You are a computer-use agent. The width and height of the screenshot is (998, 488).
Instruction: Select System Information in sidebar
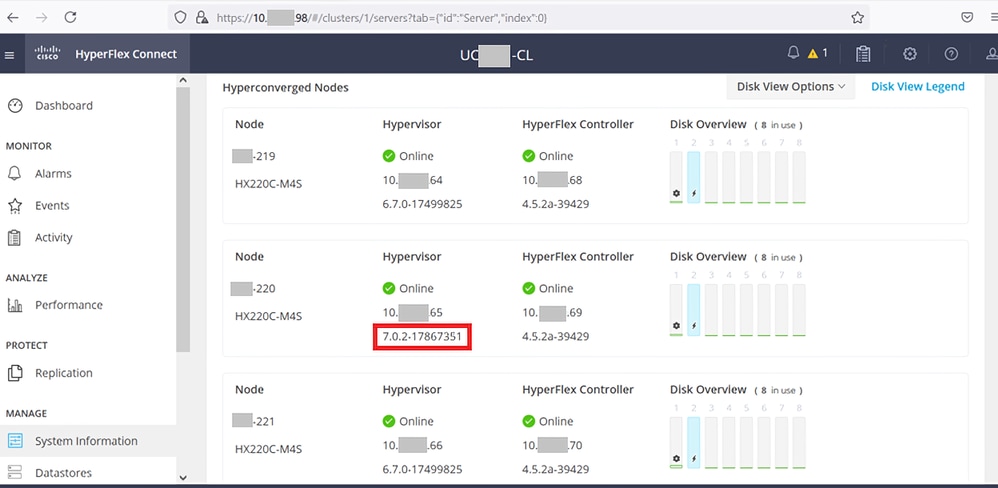tap(86, 441)
